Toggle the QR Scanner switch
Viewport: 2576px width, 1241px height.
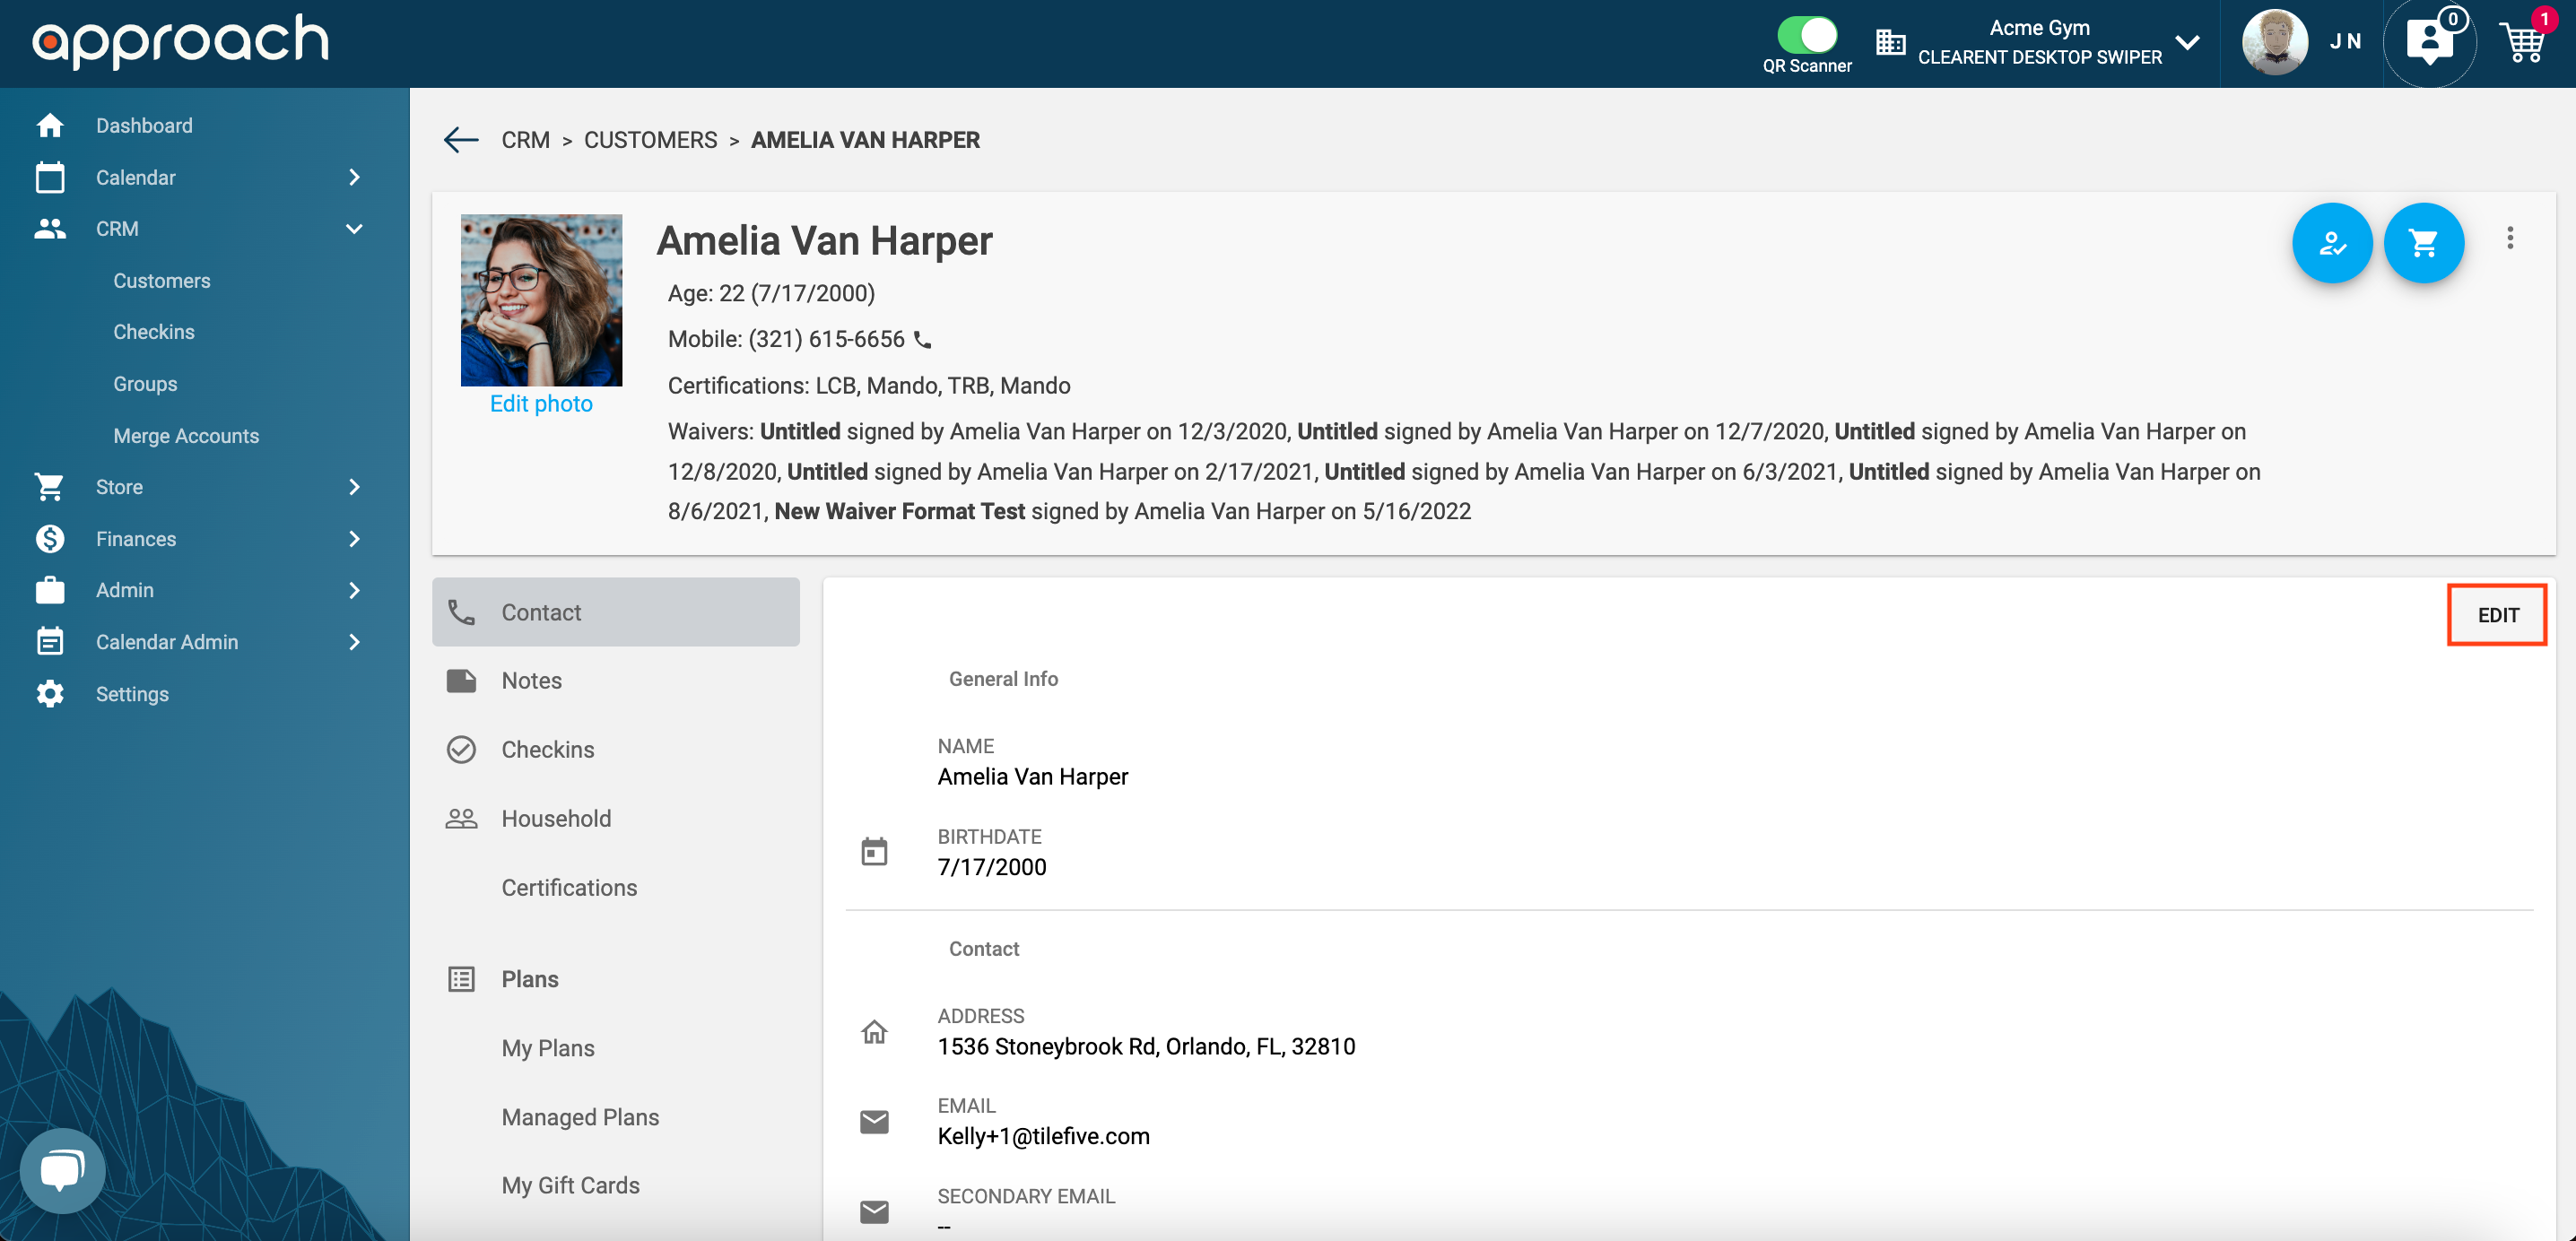[1806, 35]
